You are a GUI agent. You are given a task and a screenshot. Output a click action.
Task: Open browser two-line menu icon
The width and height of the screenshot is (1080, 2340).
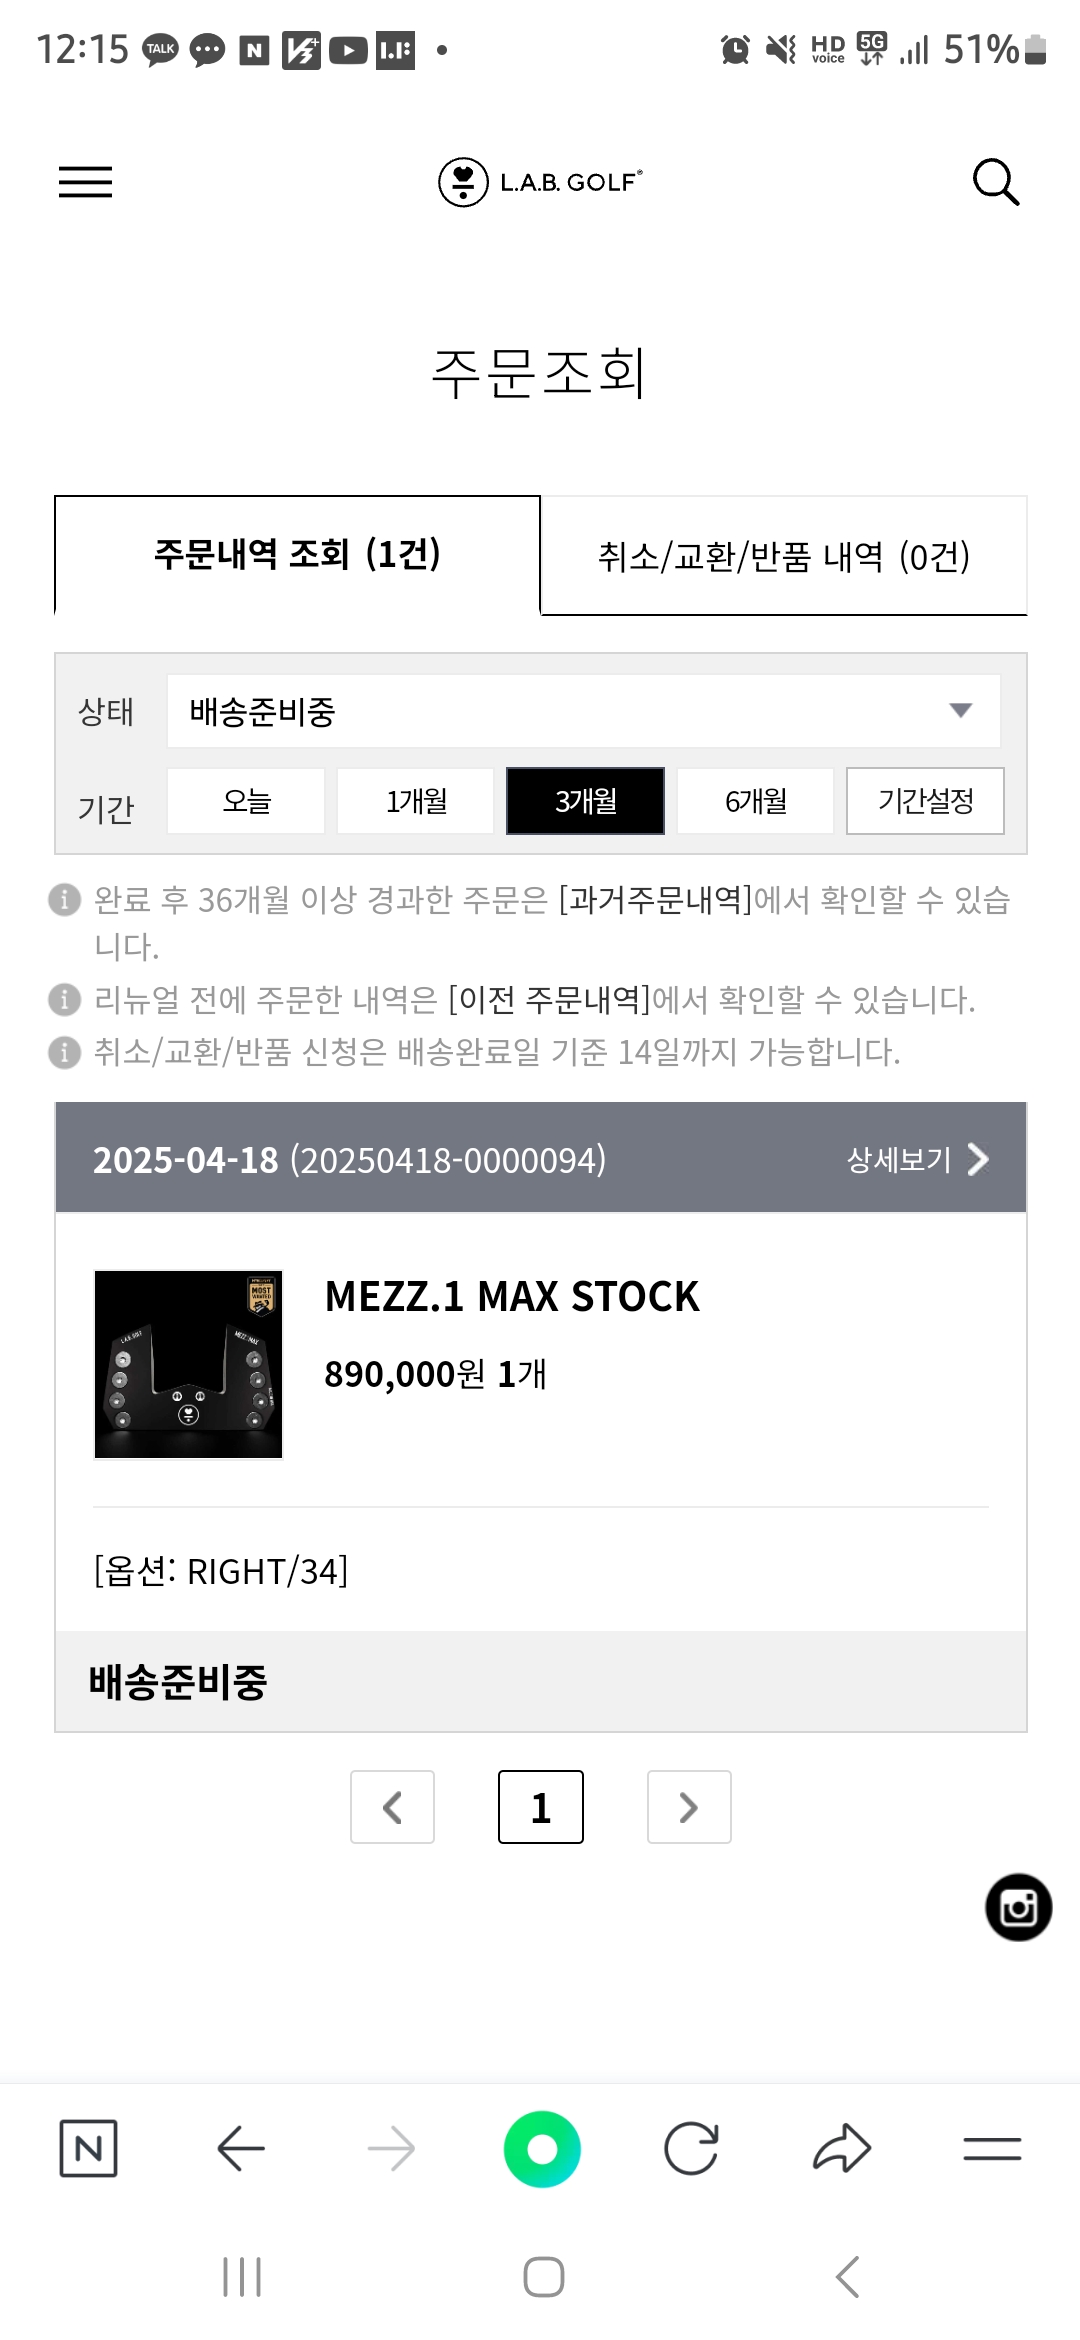[x=992, y=2148]
